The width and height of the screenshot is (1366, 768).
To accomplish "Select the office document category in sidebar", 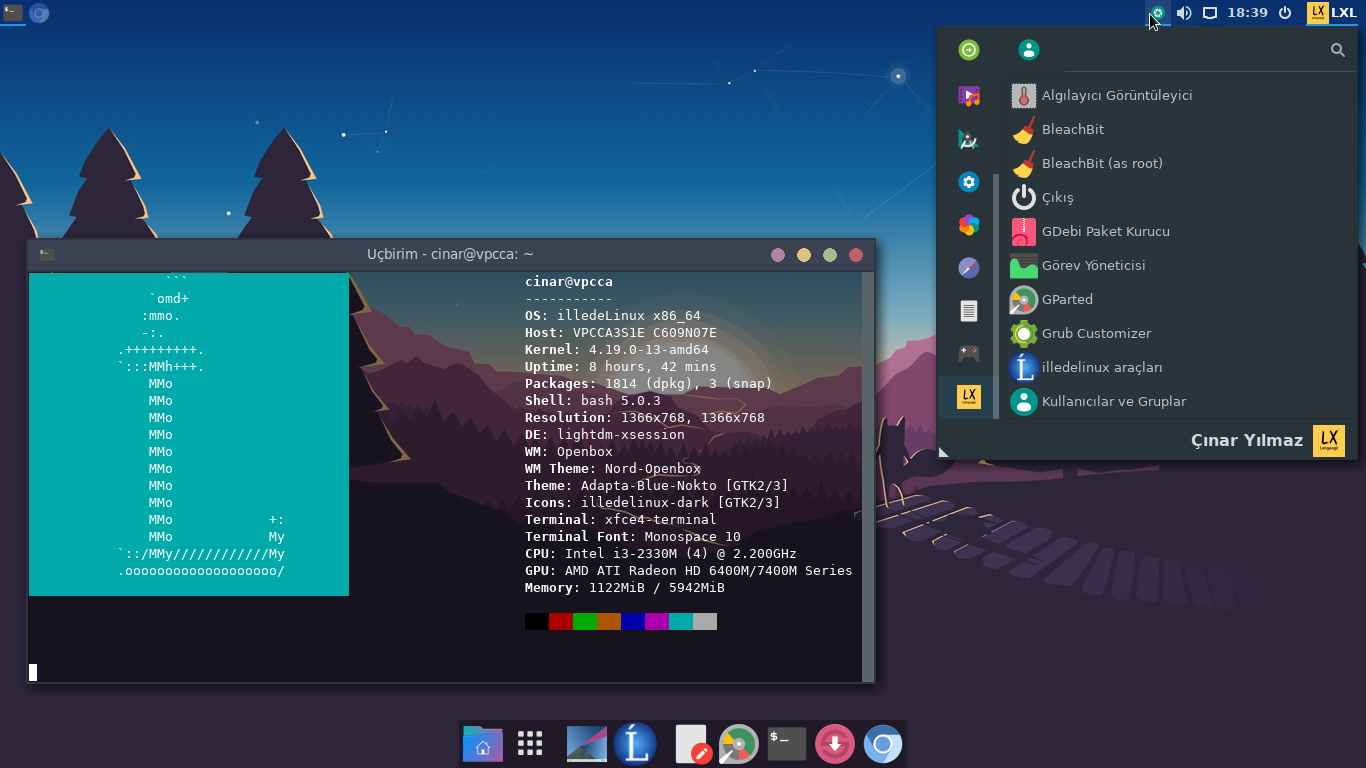I will point(968,311).
